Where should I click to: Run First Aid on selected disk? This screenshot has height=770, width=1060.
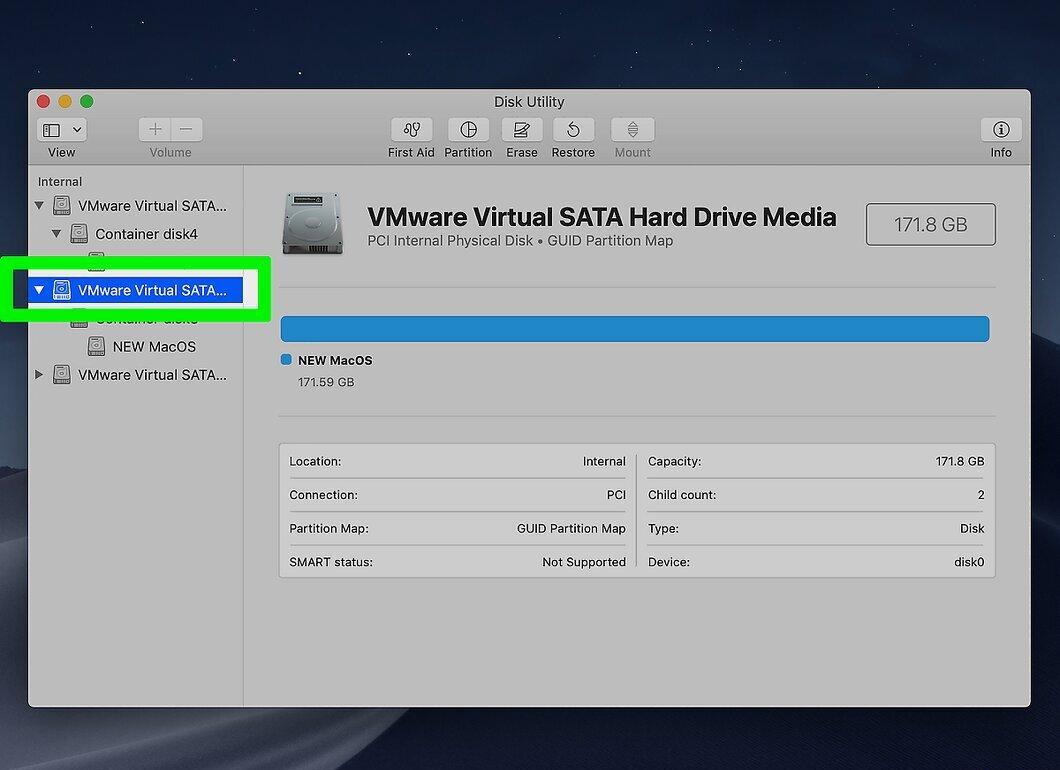411,129
